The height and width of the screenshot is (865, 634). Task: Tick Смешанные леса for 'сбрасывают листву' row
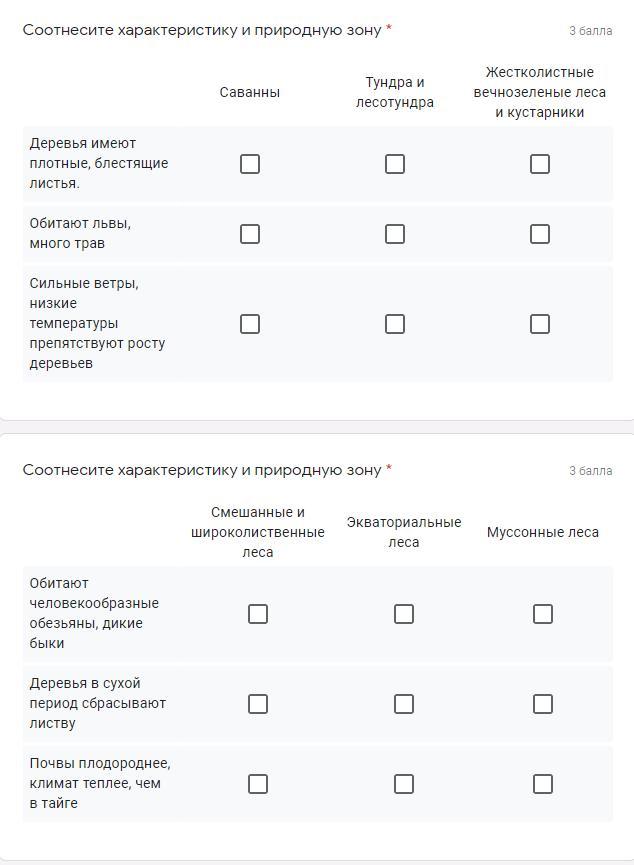[258, 703]
